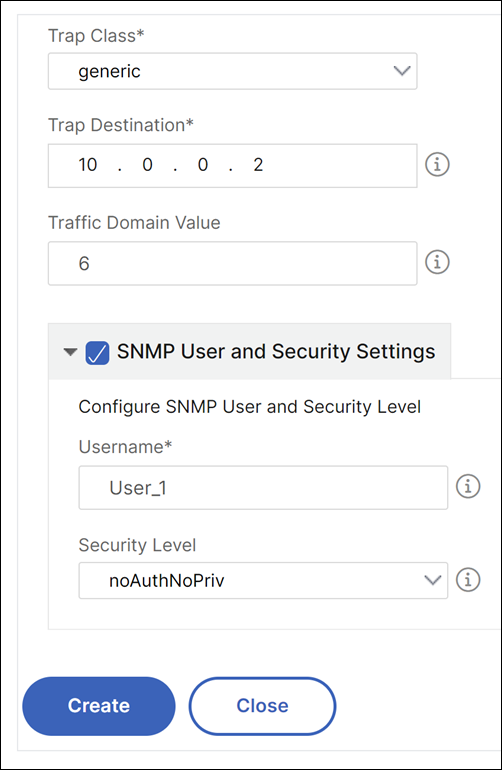Click the SNMP User and Security Settings heading

point(276,352)
